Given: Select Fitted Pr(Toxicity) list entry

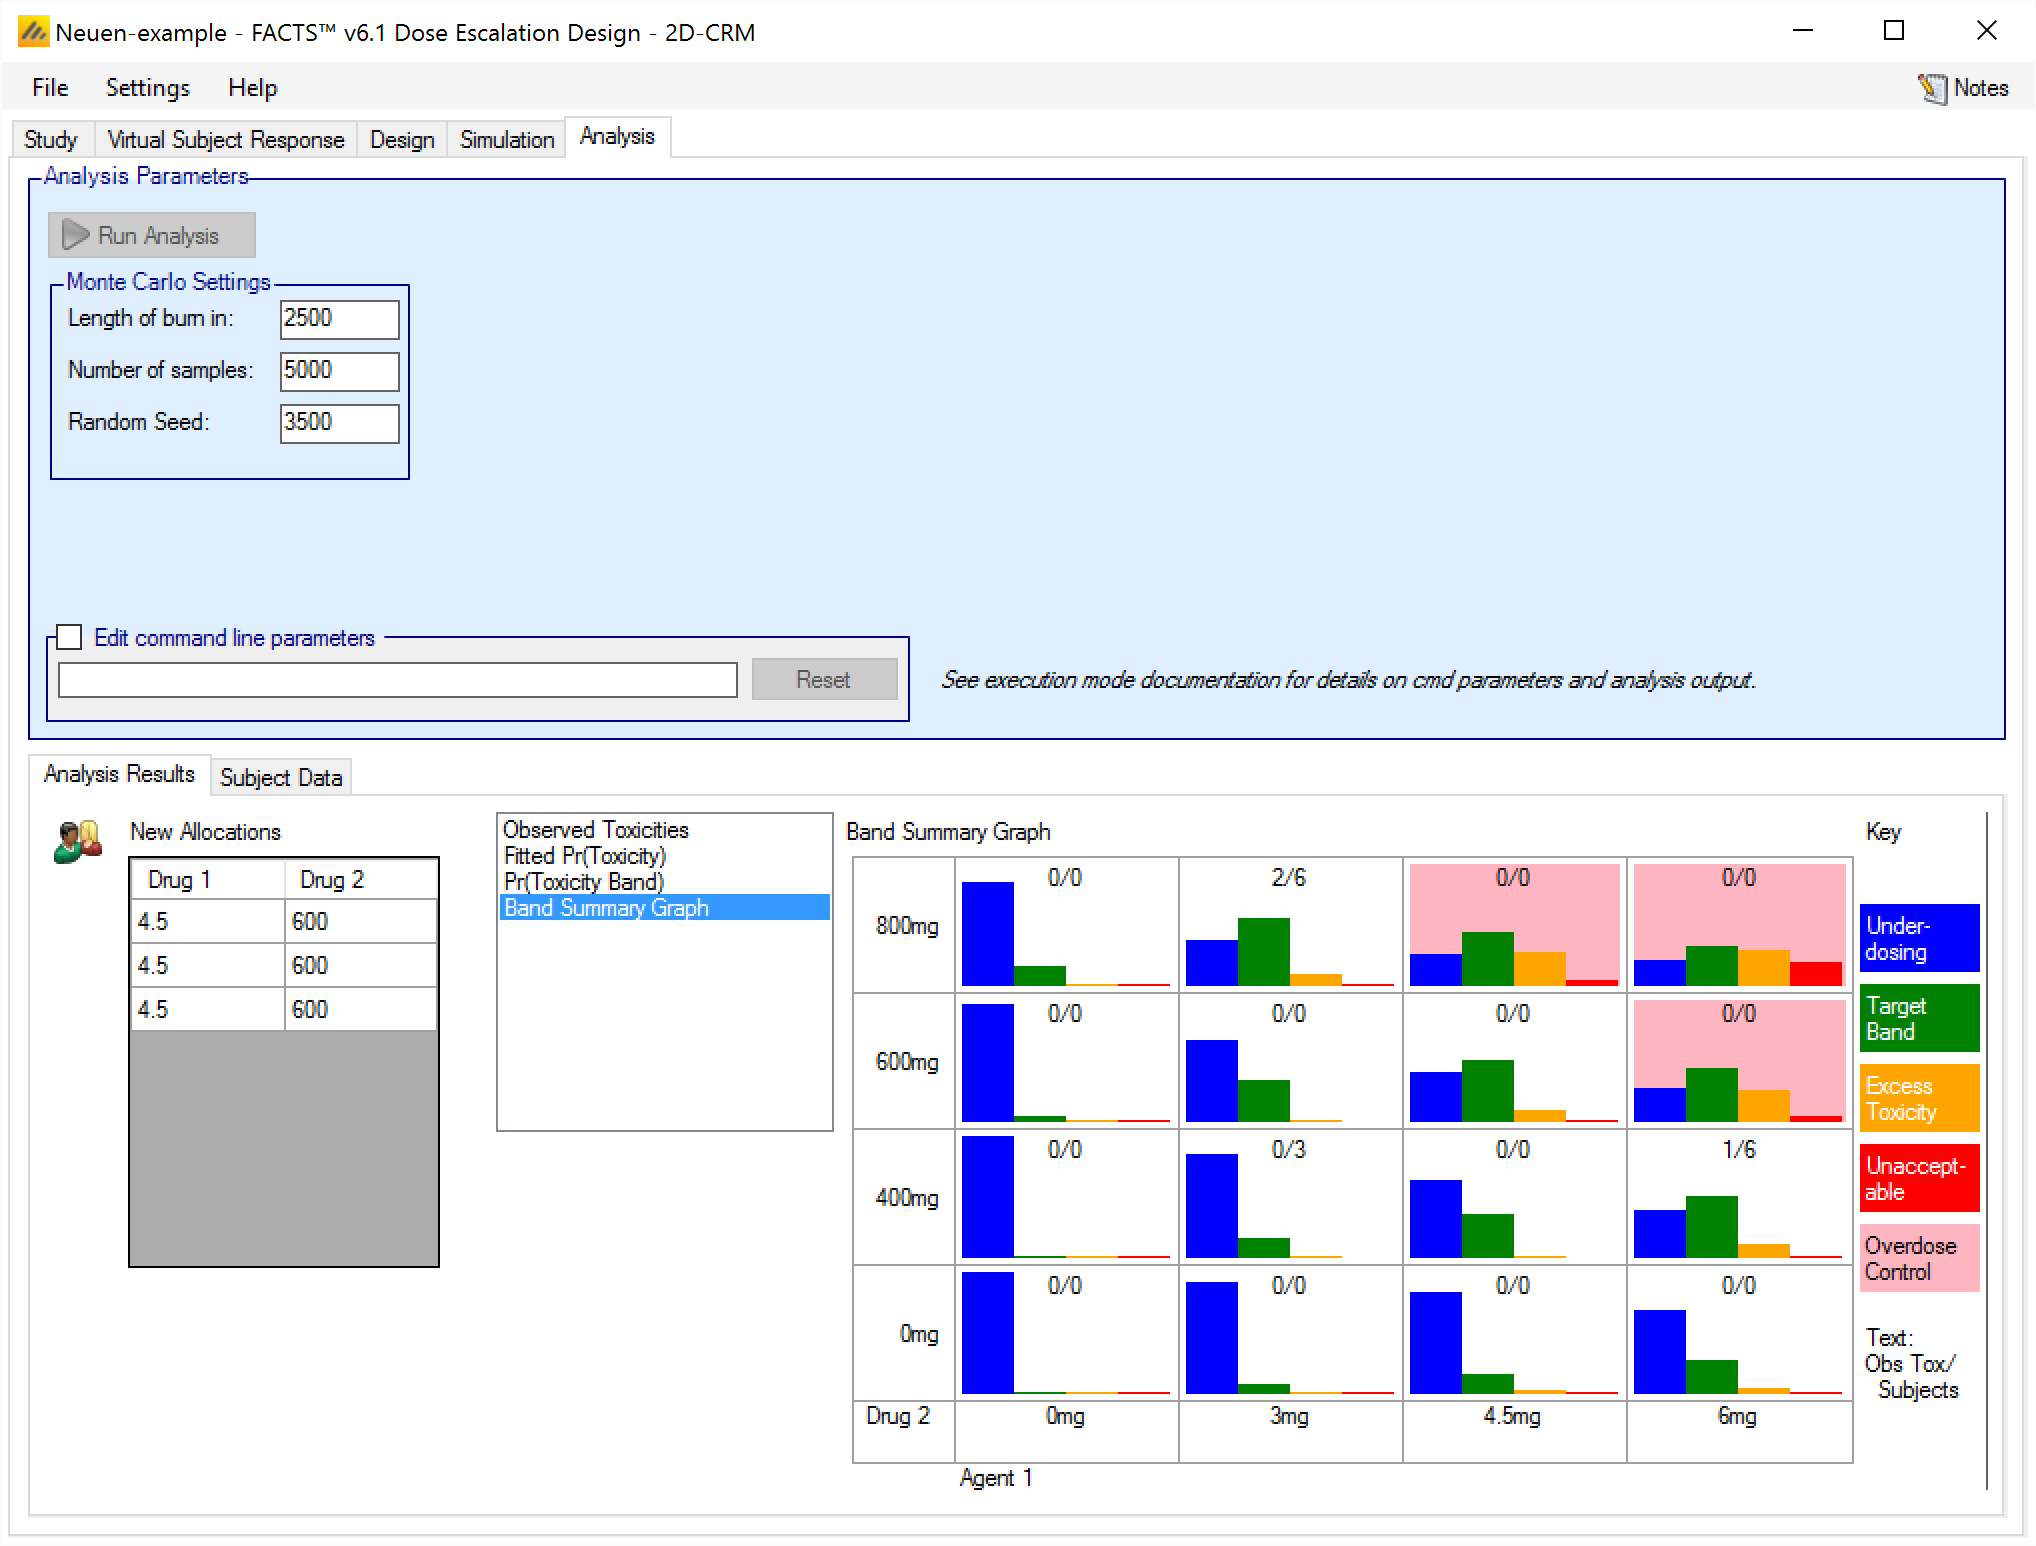Looking at the screenshot, I should coord(584,856).
